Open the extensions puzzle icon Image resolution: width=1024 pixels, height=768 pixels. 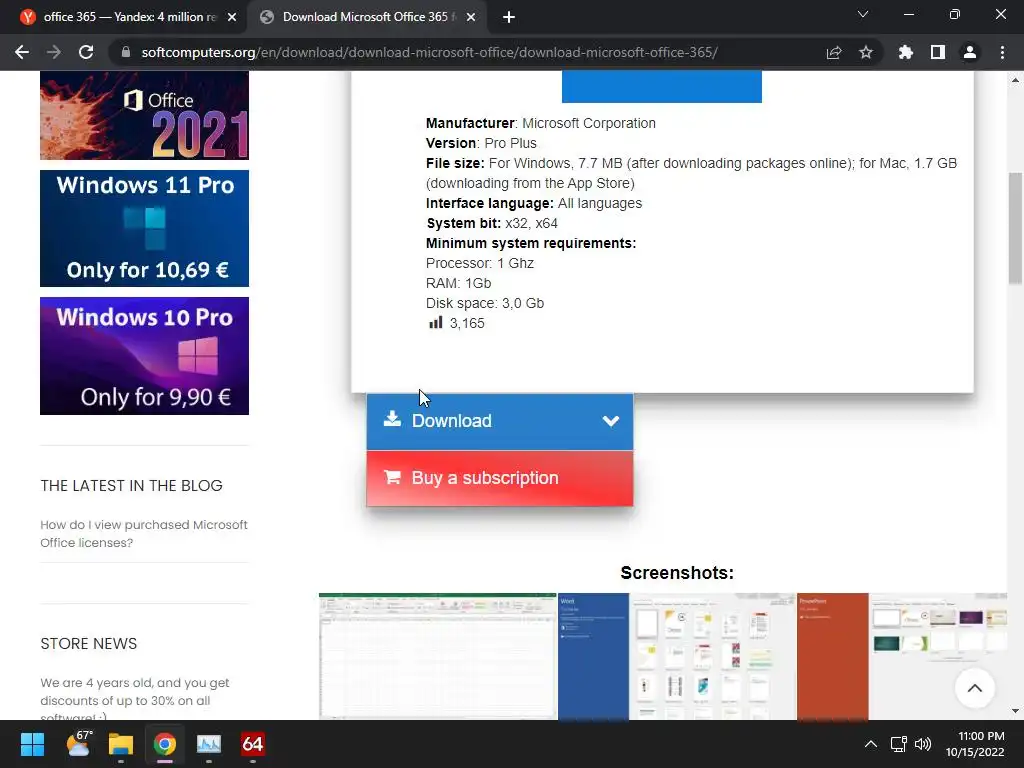coord(906,52)
